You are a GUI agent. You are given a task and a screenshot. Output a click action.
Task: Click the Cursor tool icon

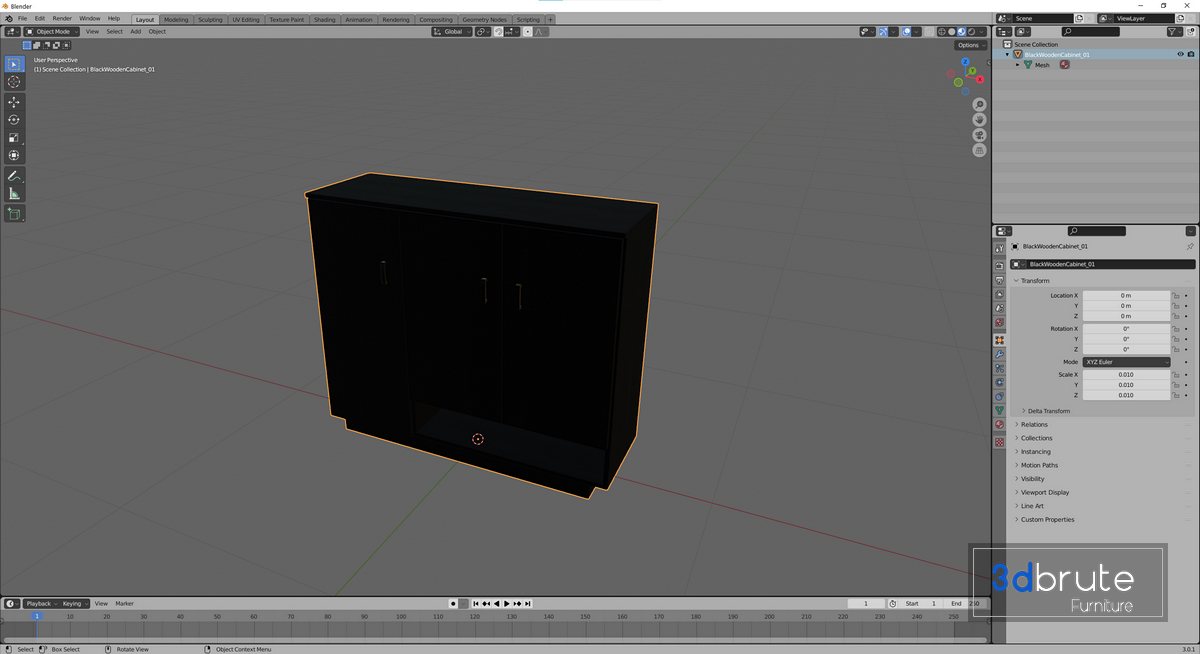[x=14, y=82]
